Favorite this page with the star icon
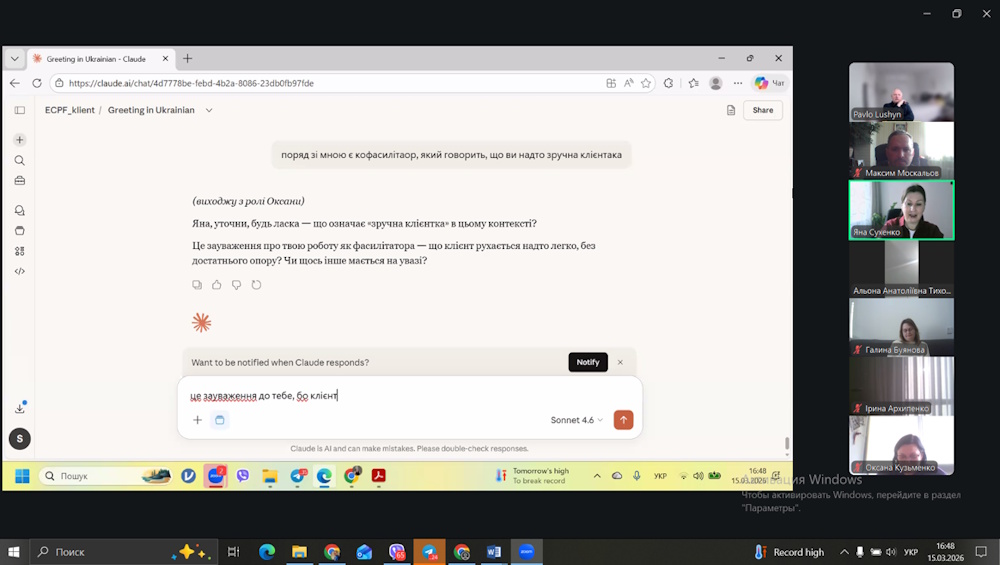 [646, 83]
